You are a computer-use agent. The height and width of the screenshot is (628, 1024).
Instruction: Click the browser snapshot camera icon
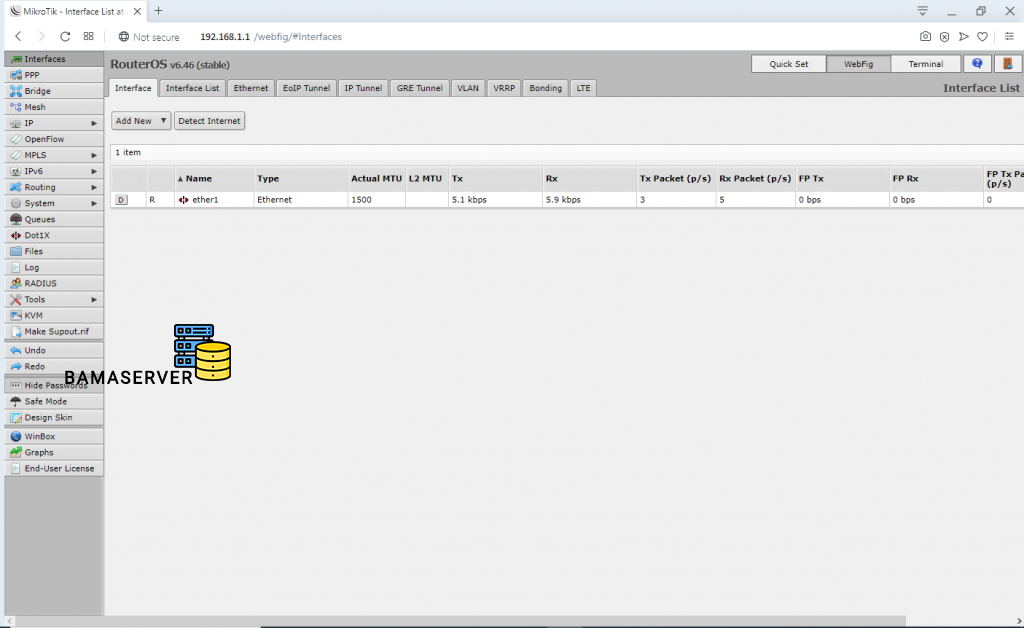pyautogui.click(x=925, y=37)
